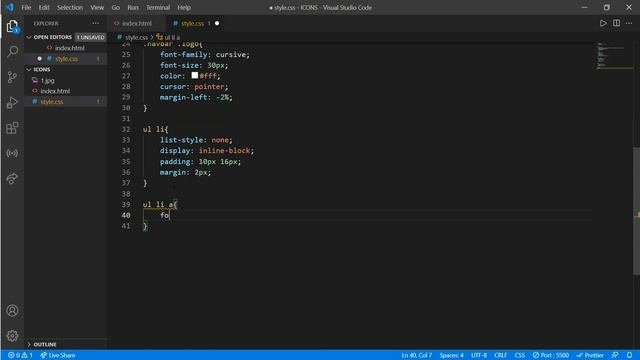The width and height of the screenshot is (640, 360).
Task: Open the Edit menu
Action: point(44,7)
